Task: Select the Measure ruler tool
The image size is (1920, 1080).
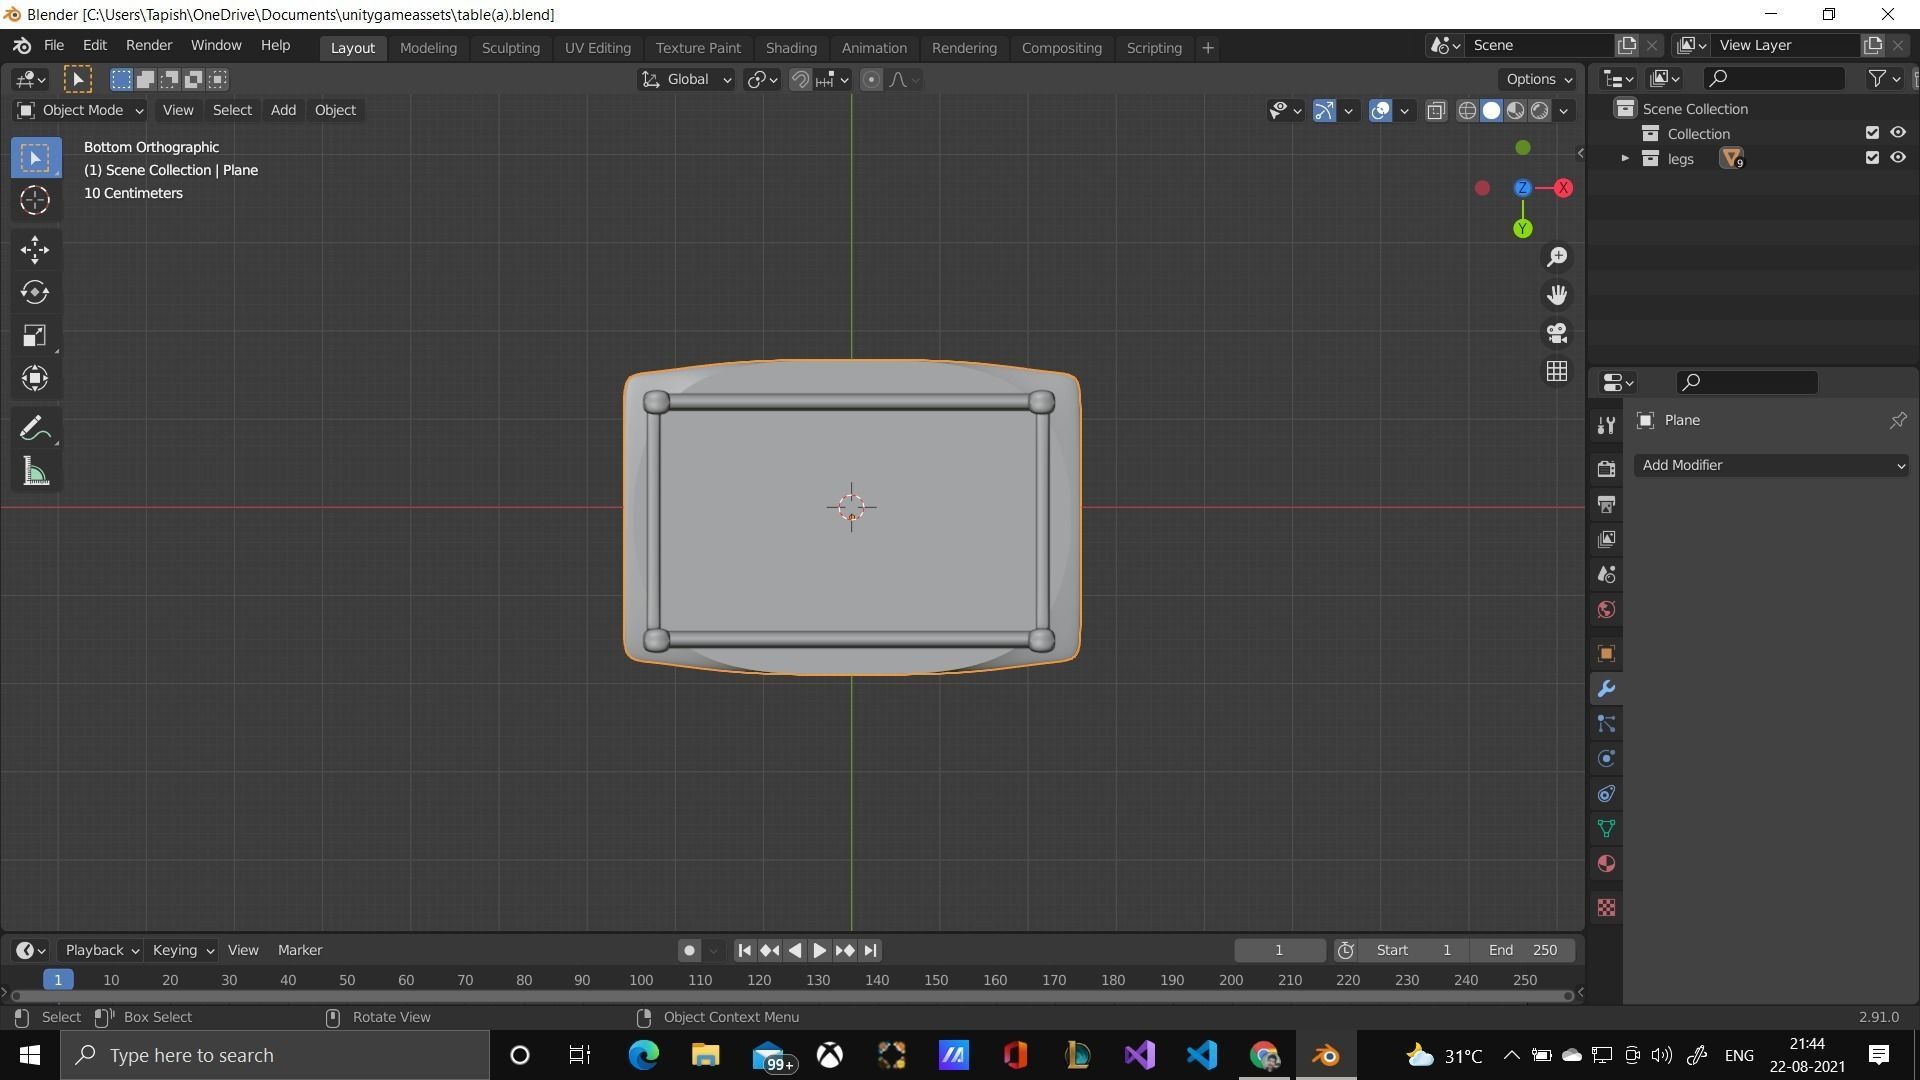Action: 35,472
